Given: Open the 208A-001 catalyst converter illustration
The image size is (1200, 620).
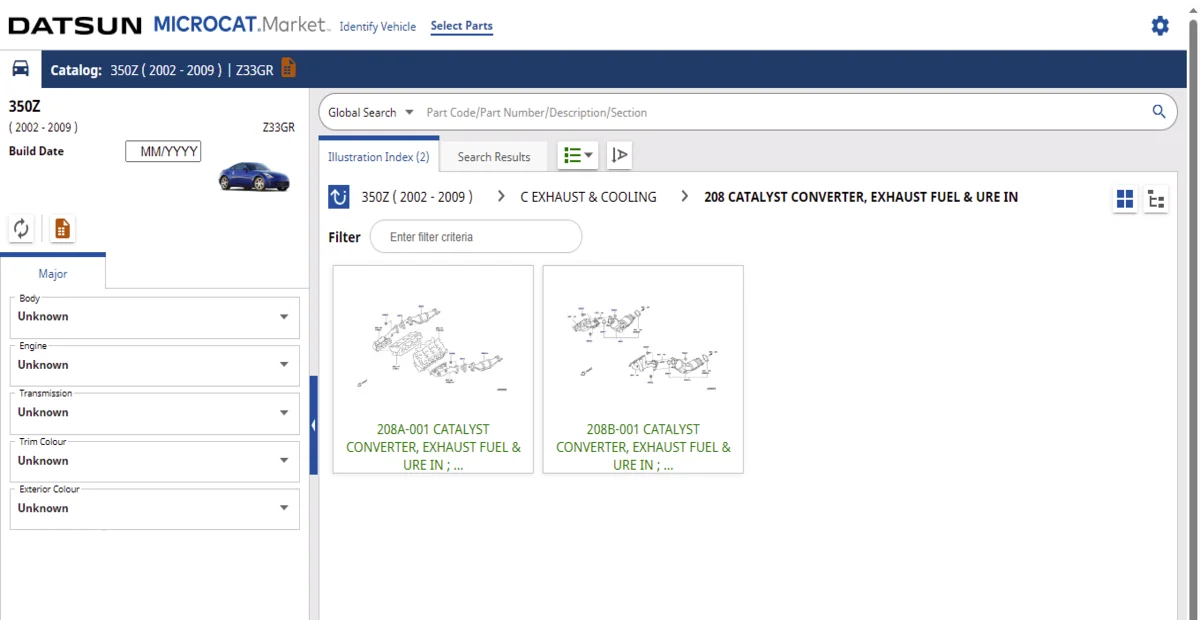Looking at the screenshot, I should [x=433, y=369].
